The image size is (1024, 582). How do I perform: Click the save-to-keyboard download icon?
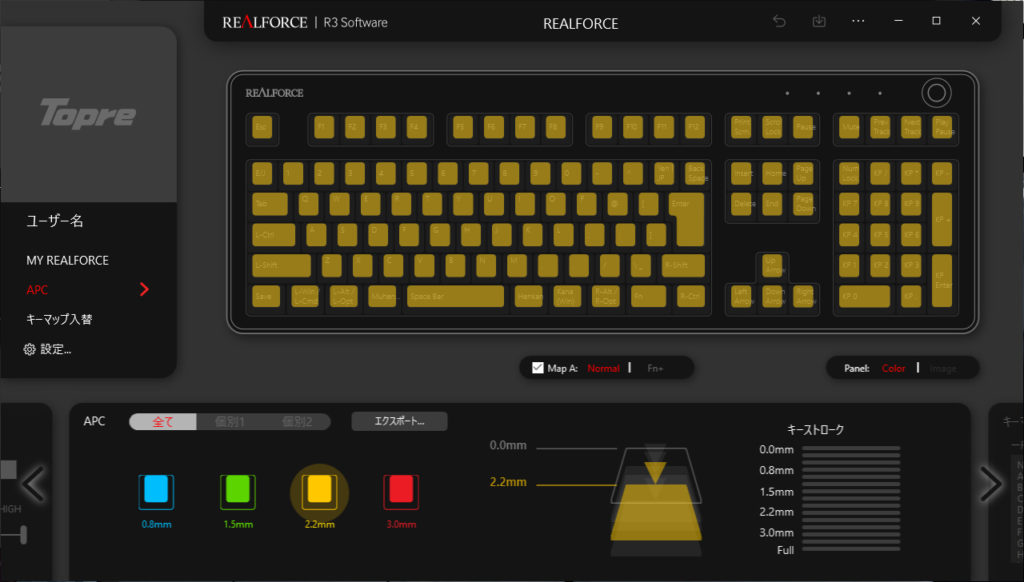click(818, 22)
